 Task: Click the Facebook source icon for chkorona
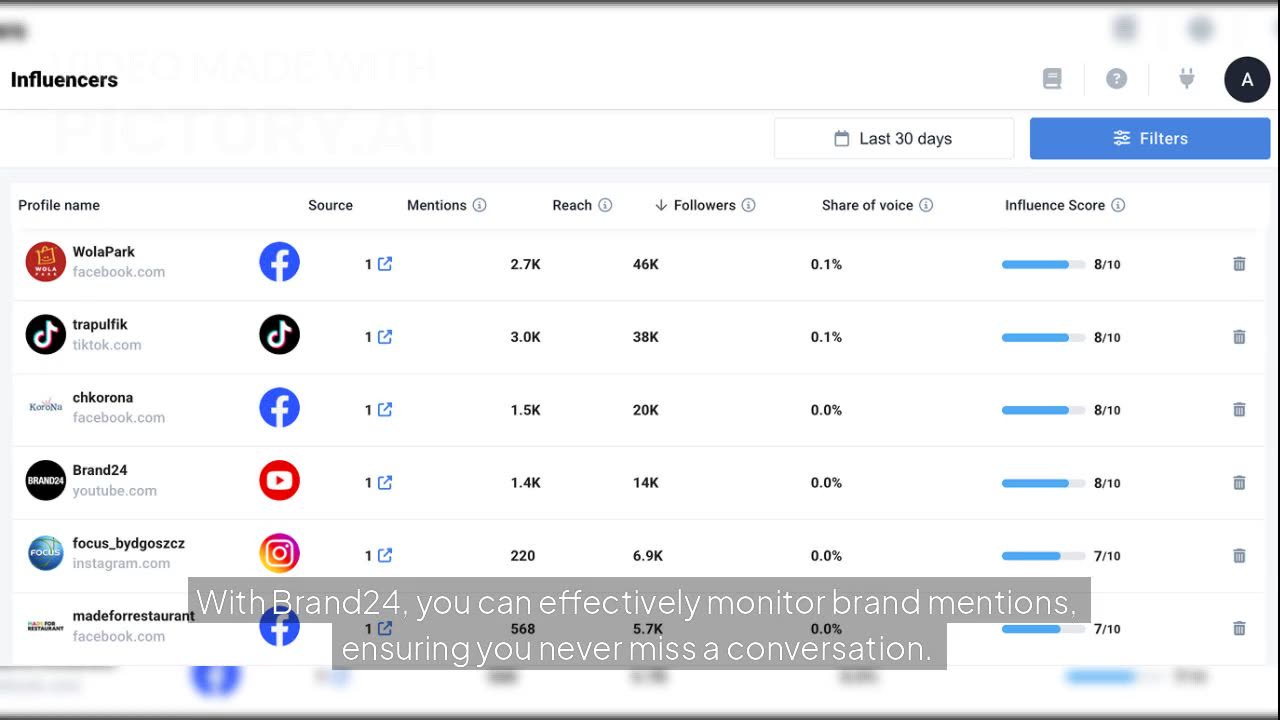click(280, 408)
